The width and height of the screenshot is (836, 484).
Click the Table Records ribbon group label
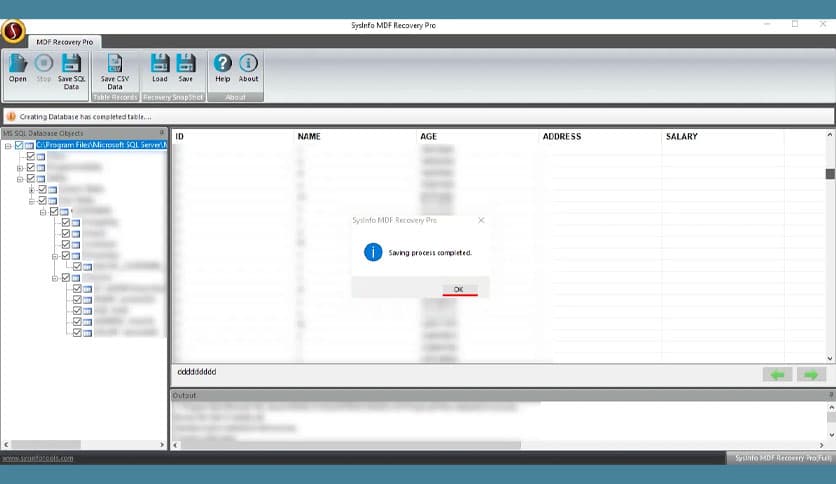(x=115, y=97)
